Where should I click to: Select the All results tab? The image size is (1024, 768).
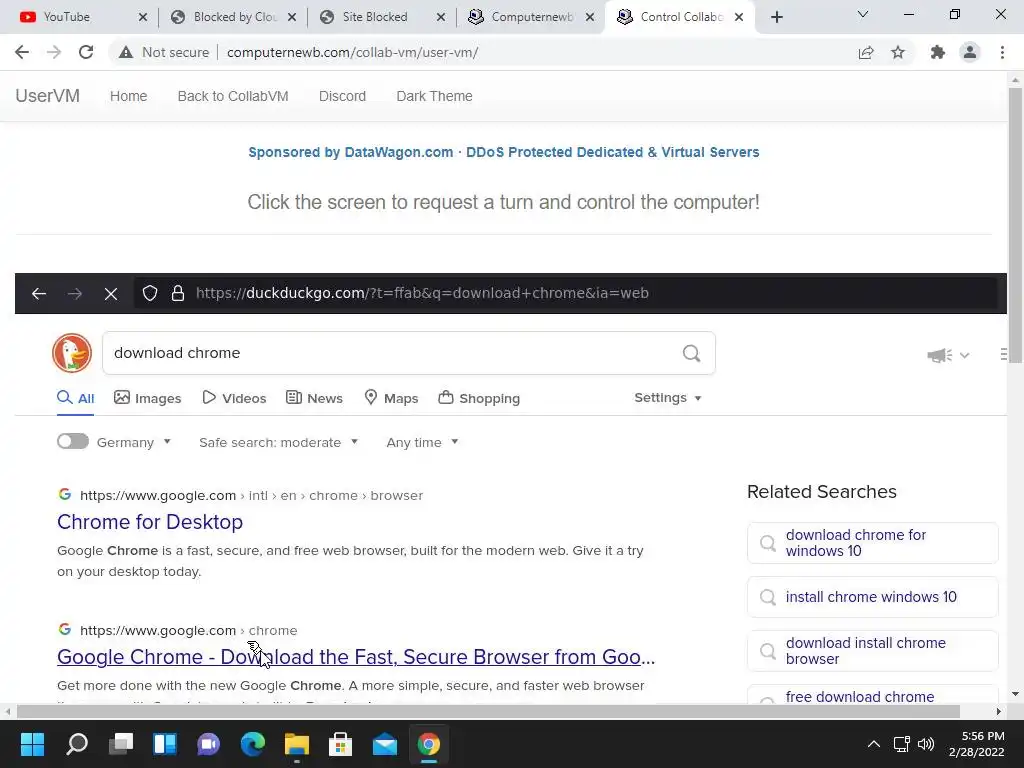(76, 398)
